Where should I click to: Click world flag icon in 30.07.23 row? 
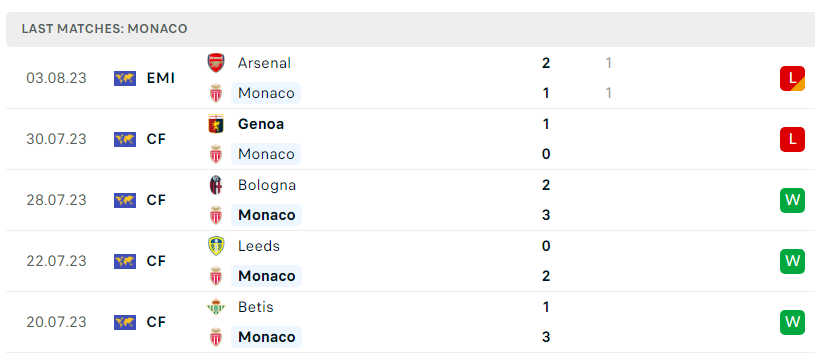[x=125, y=139]
